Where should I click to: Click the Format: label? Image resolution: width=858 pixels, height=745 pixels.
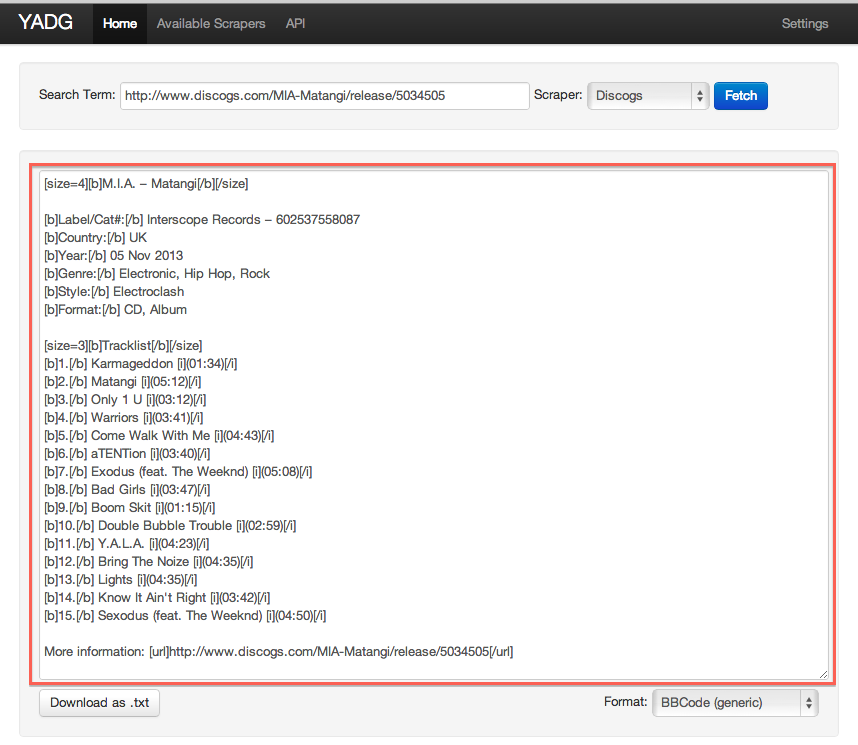coord(625,702)
